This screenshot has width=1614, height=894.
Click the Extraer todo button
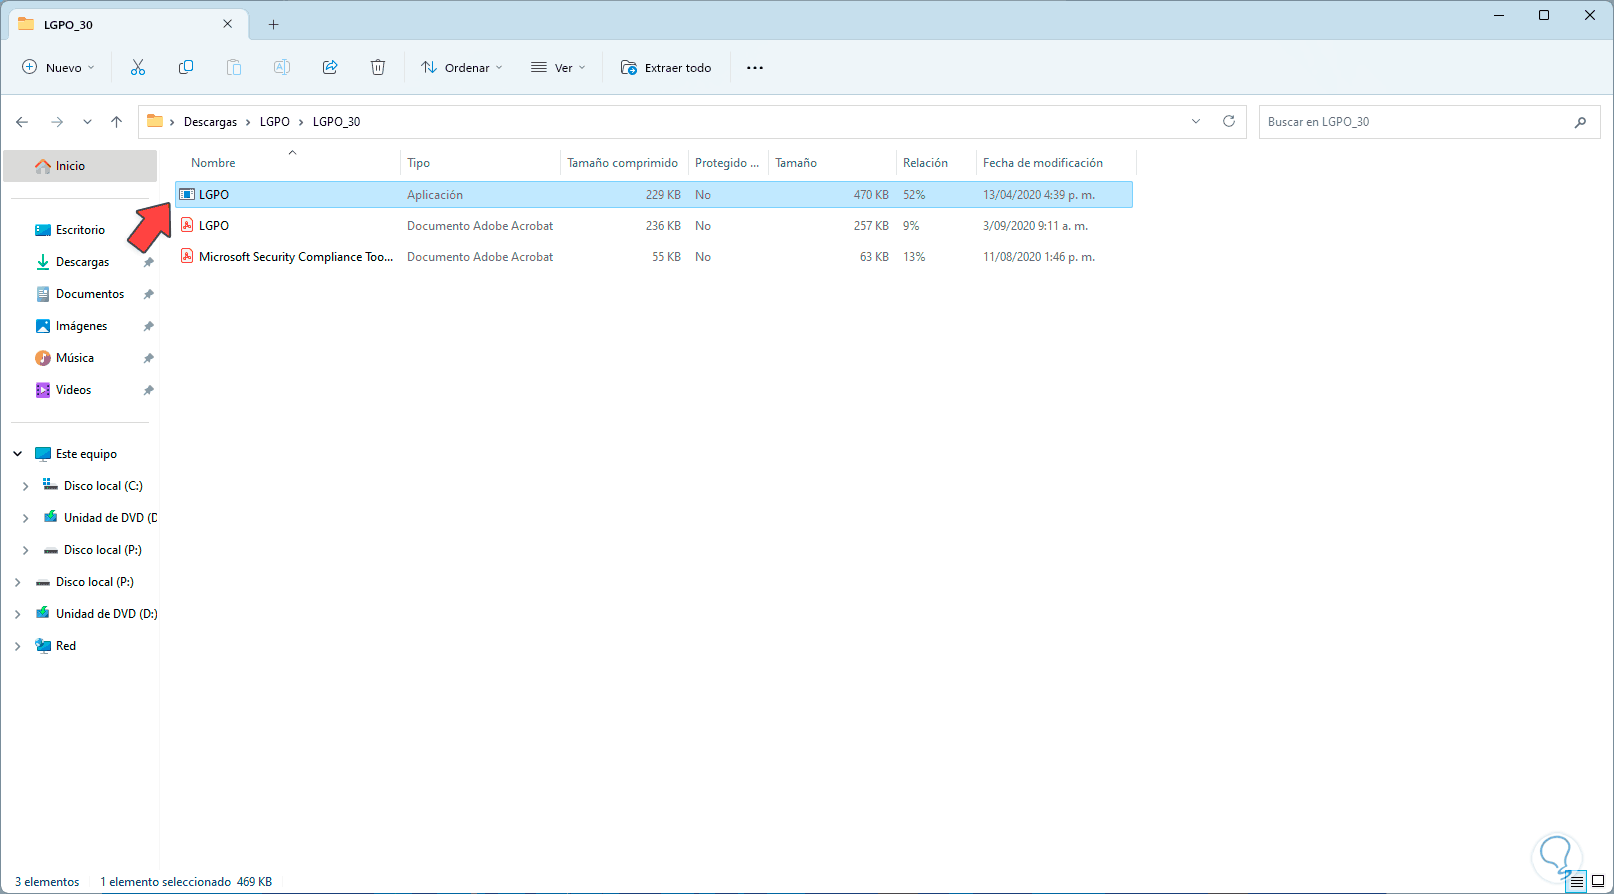pos(666,68)
